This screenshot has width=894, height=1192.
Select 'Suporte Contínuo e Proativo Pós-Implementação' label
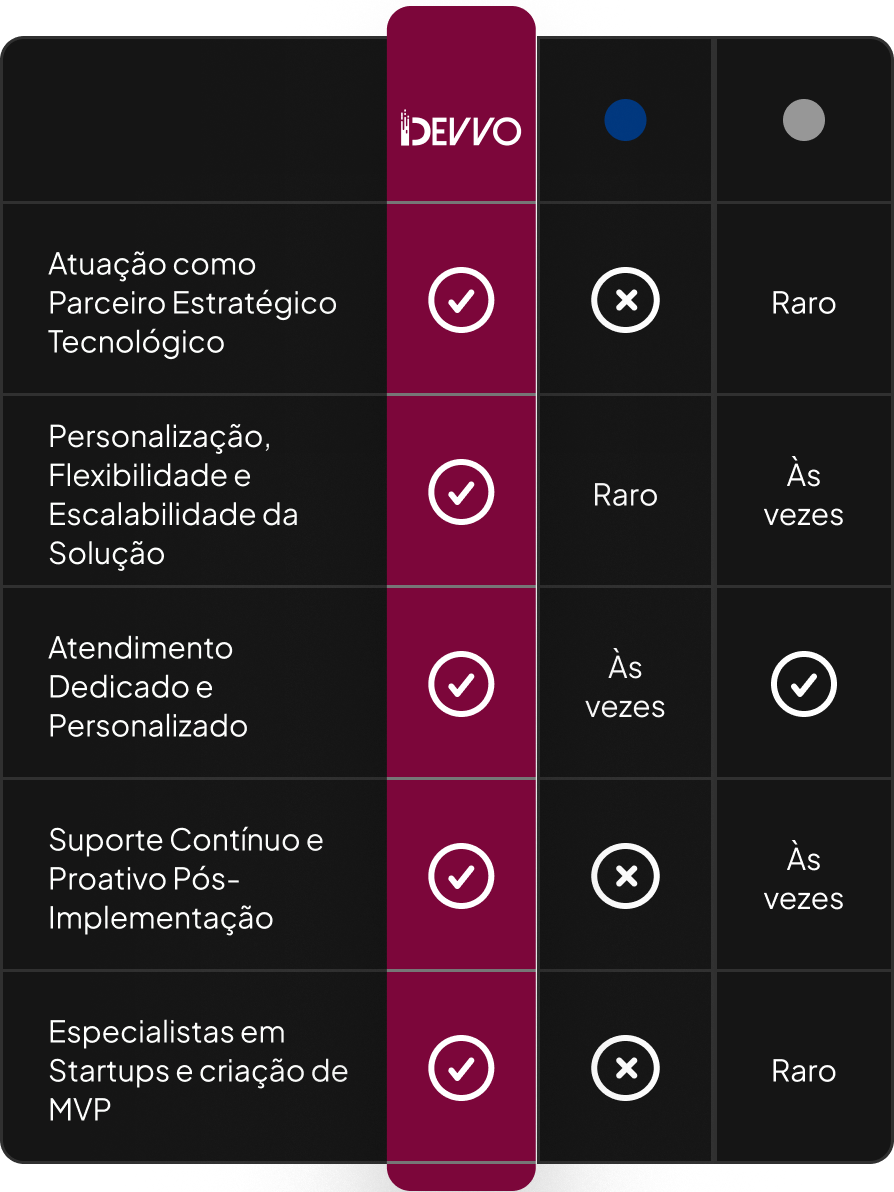[x=186, y=879]
